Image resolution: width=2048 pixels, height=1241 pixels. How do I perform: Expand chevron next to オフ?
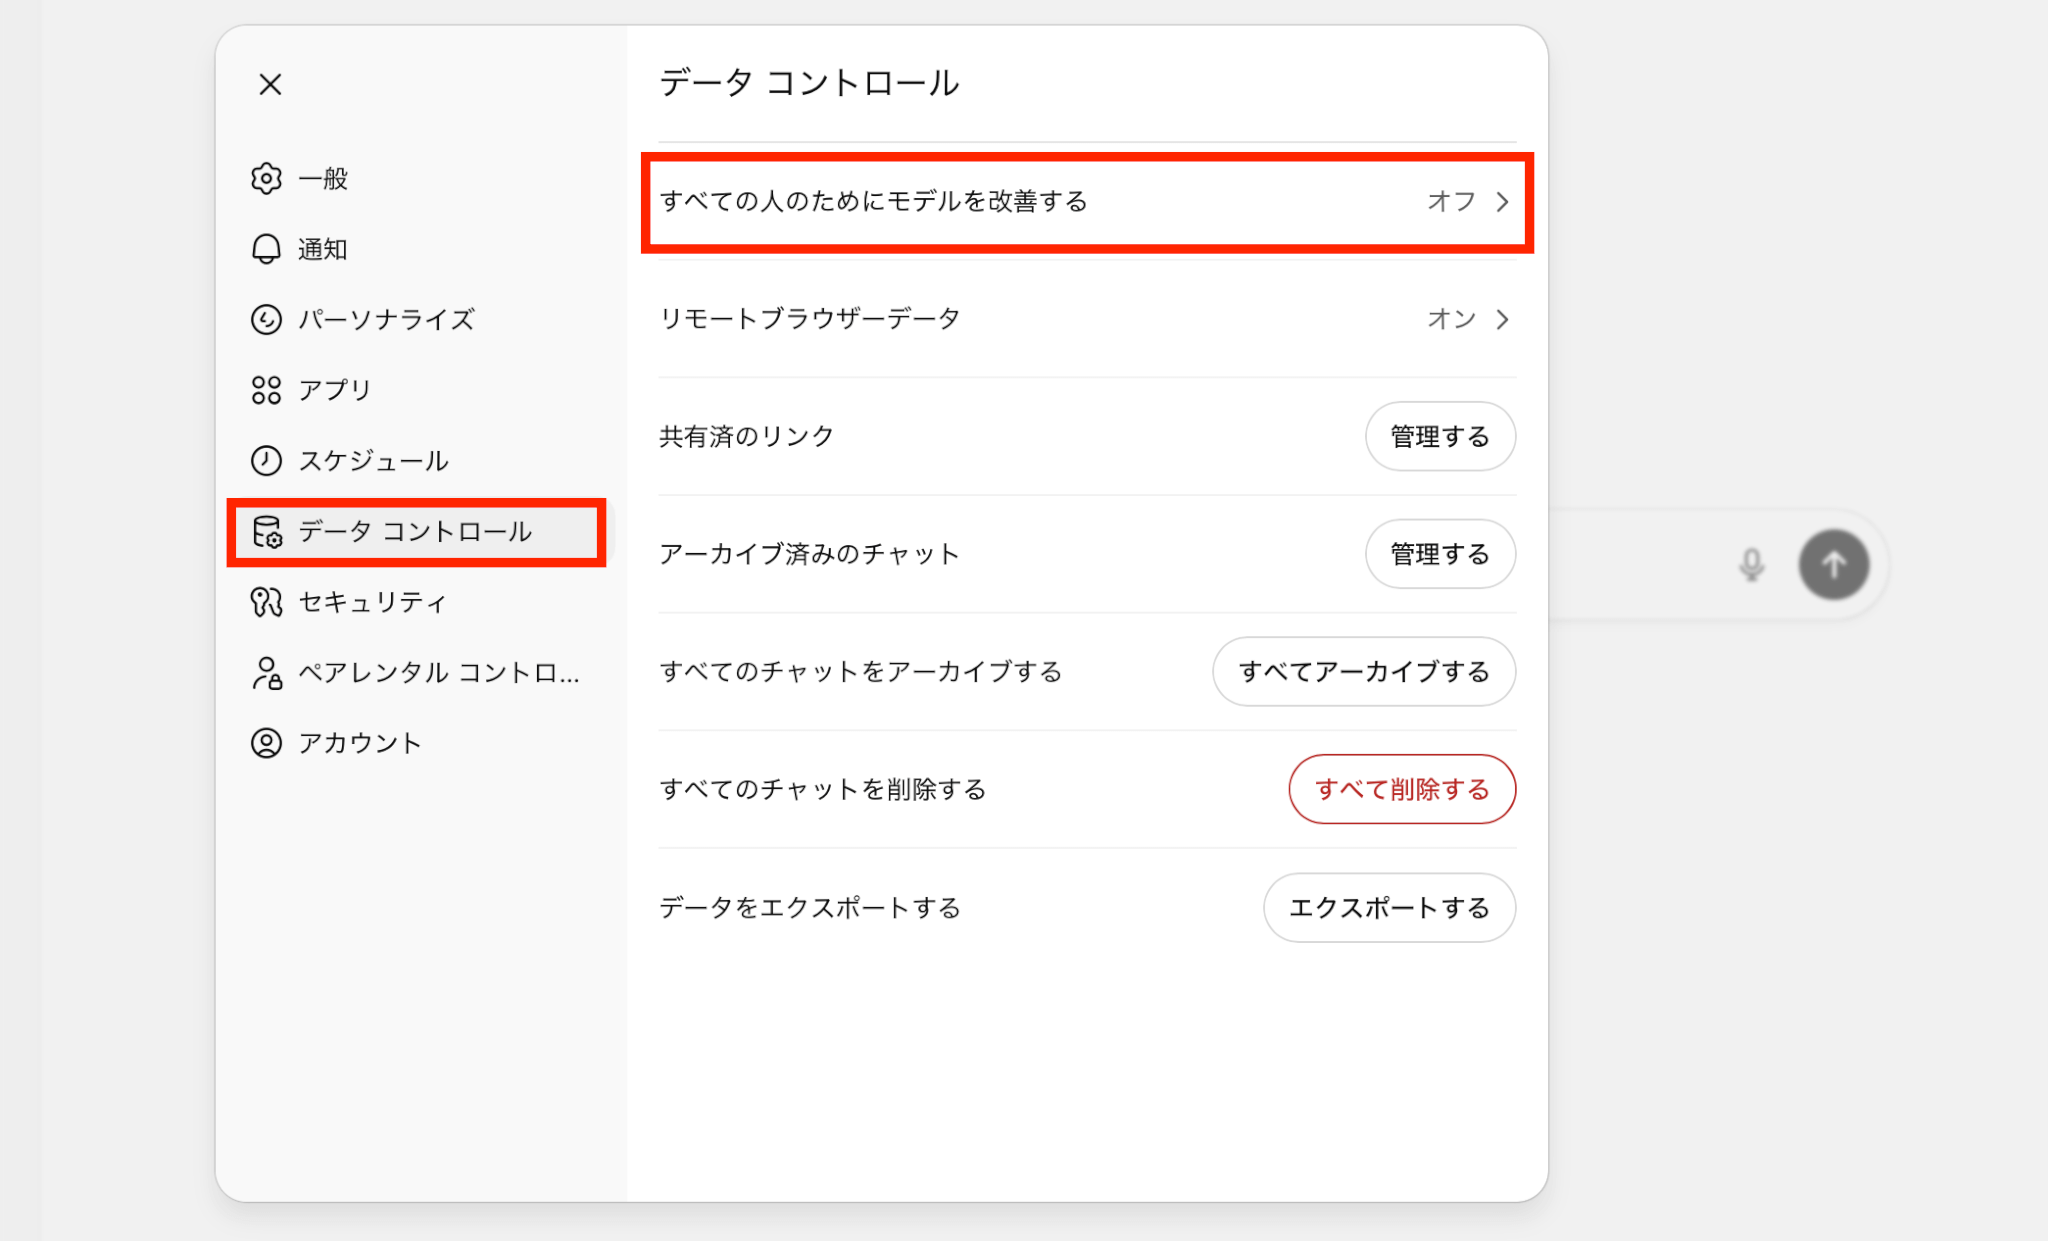(x=1502, y=202)
